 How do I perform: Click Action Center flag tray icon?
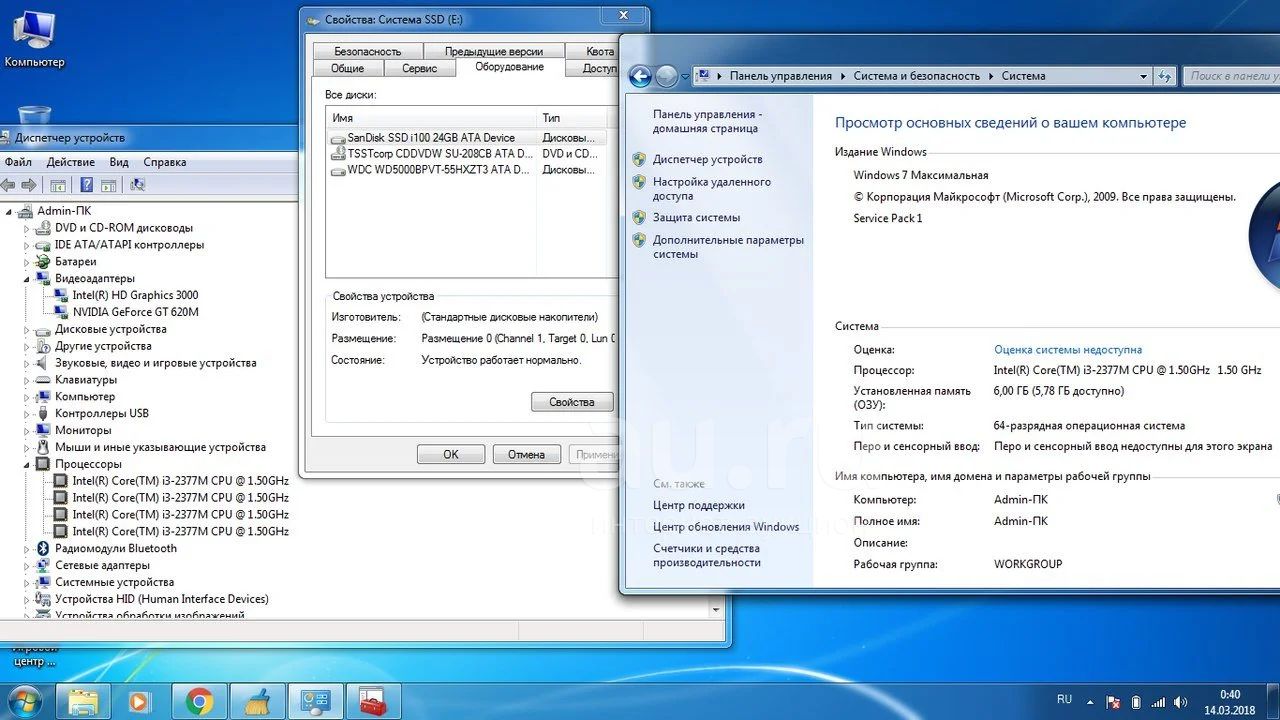(1115, 702)
